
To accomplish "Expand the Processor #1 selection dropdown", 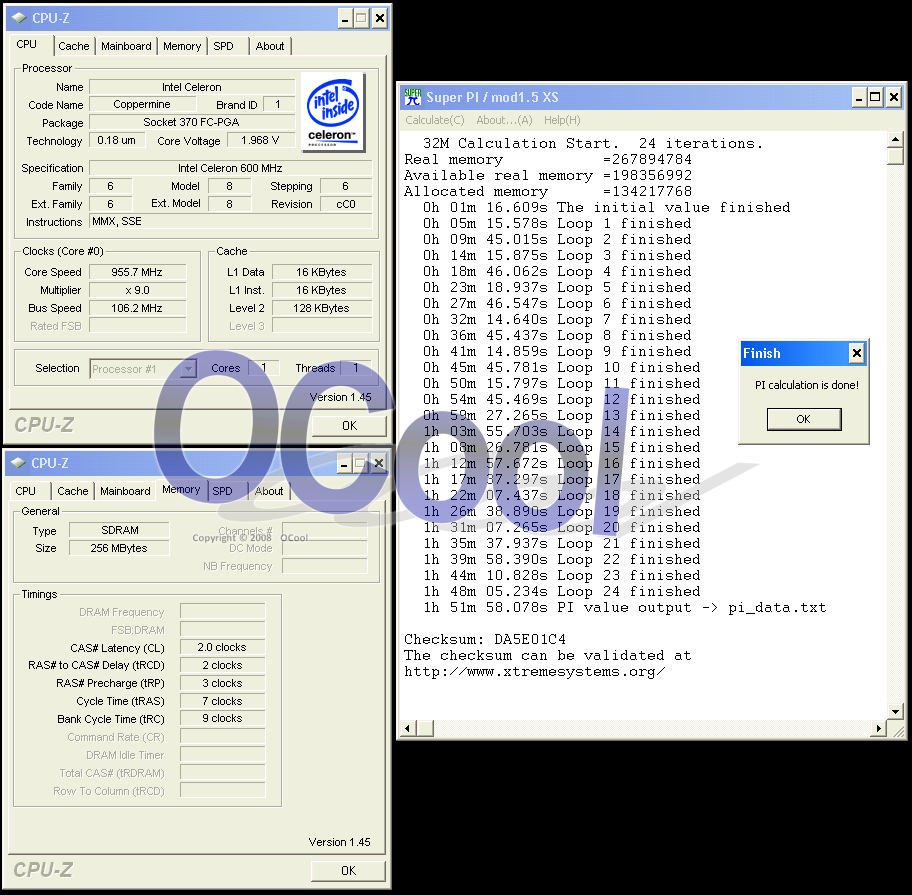I will click(188, 369).
